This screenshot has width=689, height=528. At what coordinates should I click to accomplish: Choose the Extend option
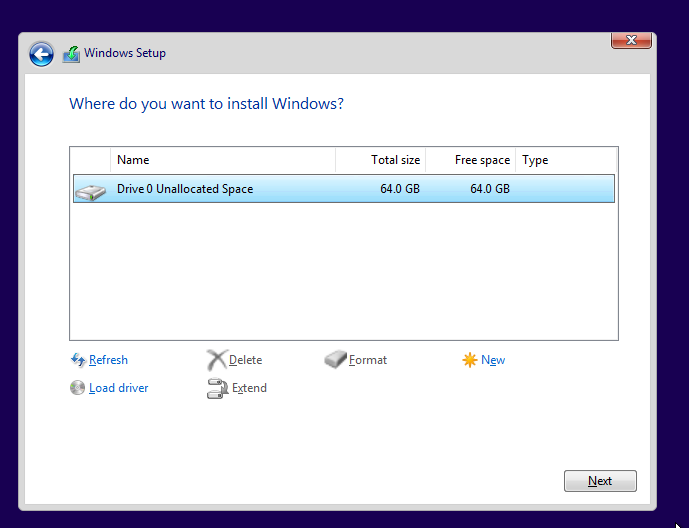[x=249, y=388]
